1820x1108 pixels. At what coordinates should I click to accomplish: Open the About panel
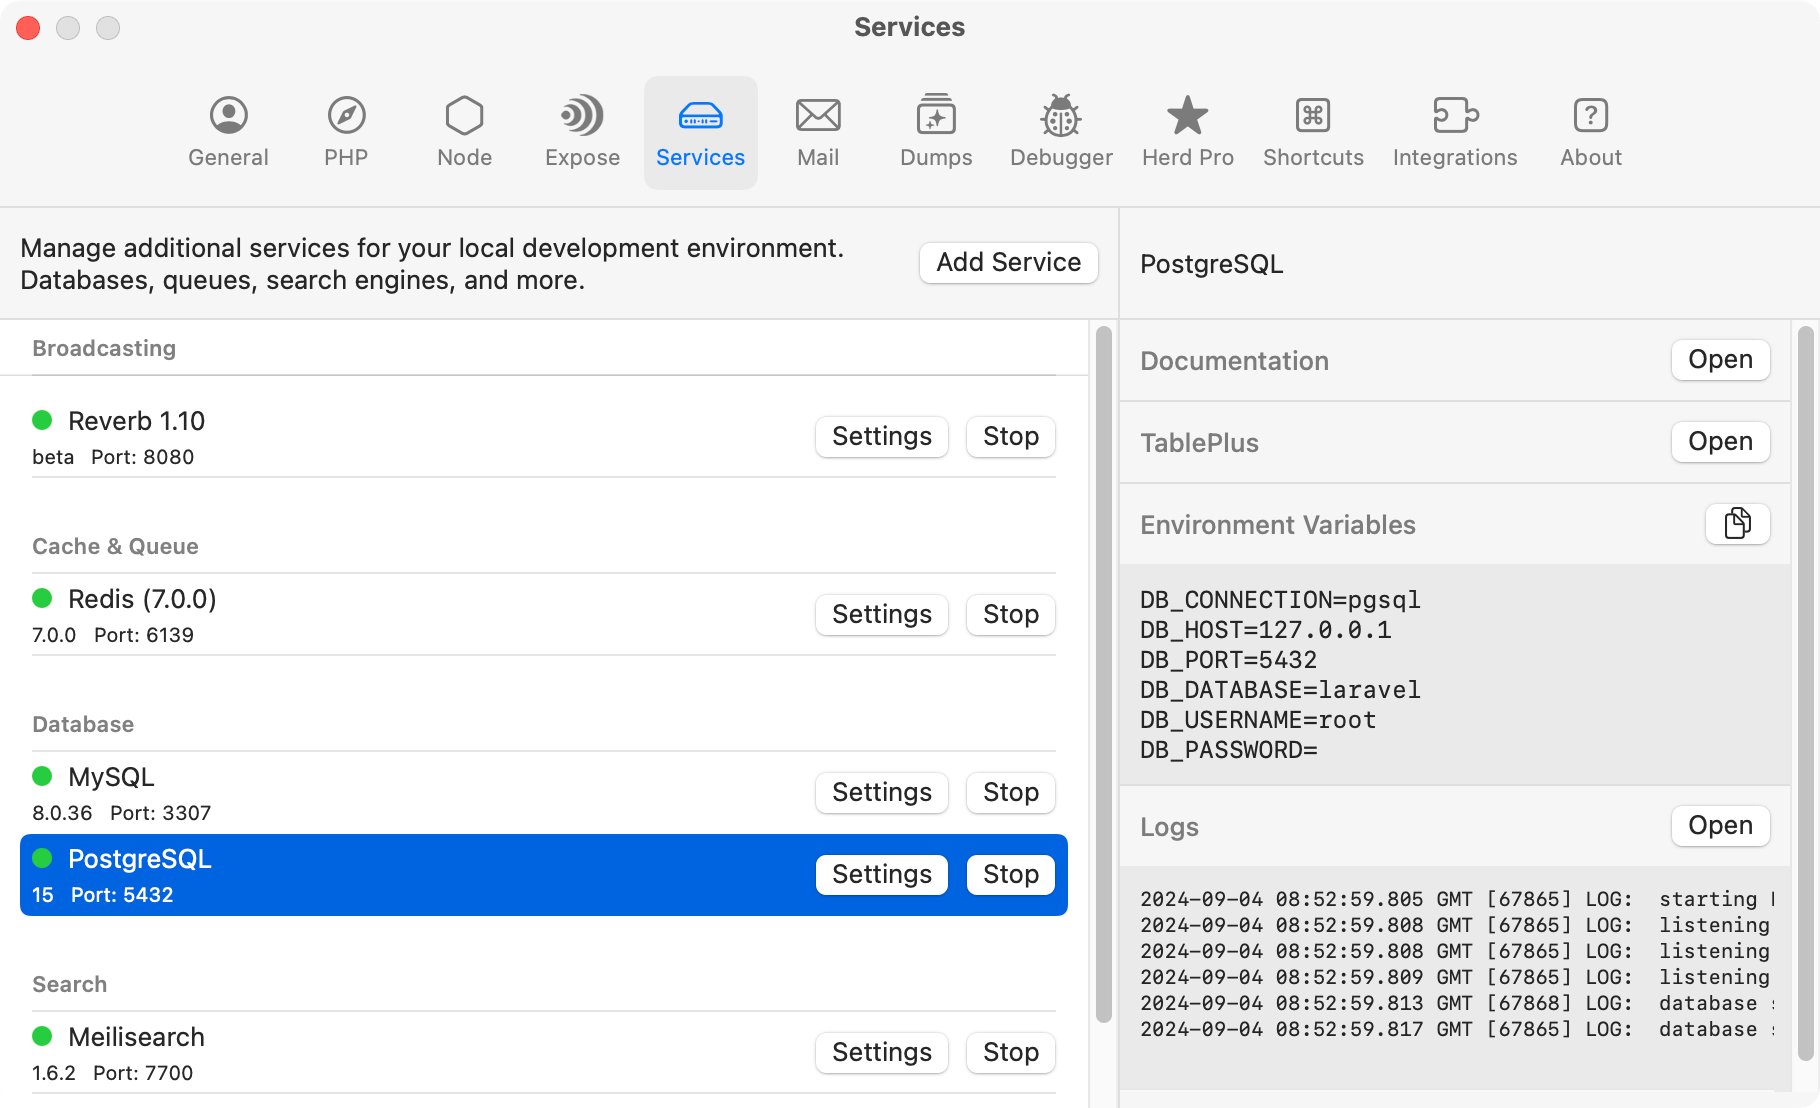coord(1590,131)
